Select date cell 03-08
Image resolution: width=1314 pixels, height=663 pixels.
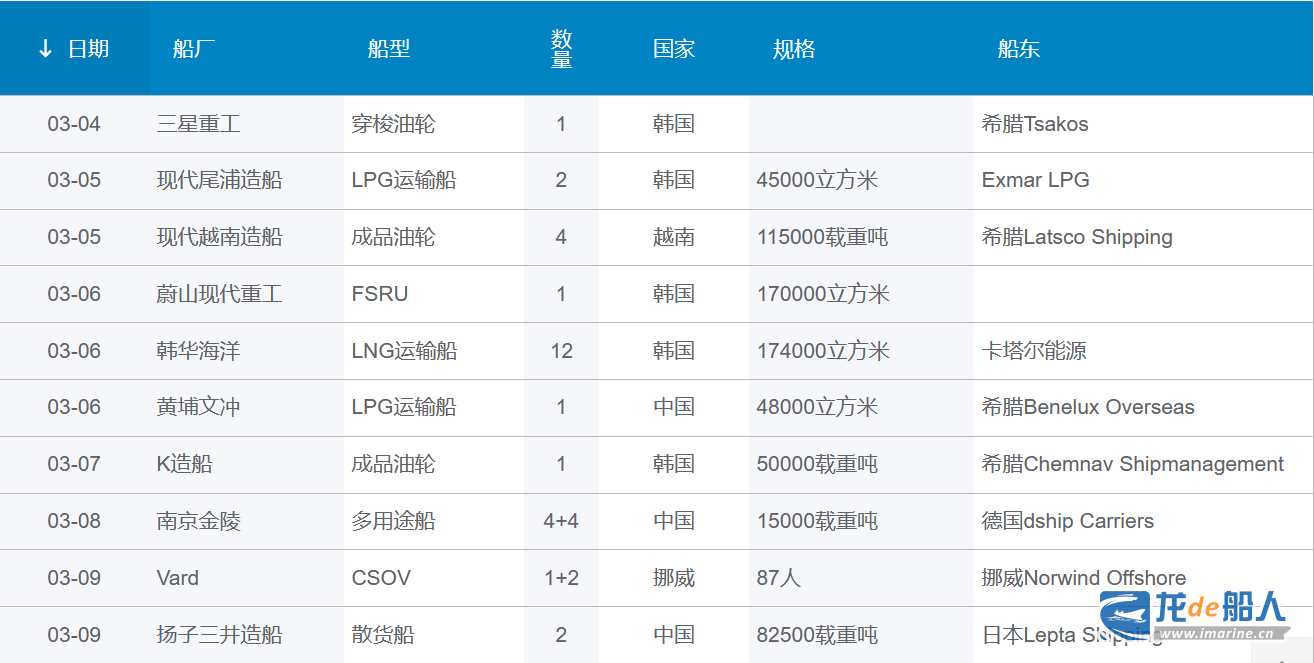pyautogui.click(x=74, y=521)
